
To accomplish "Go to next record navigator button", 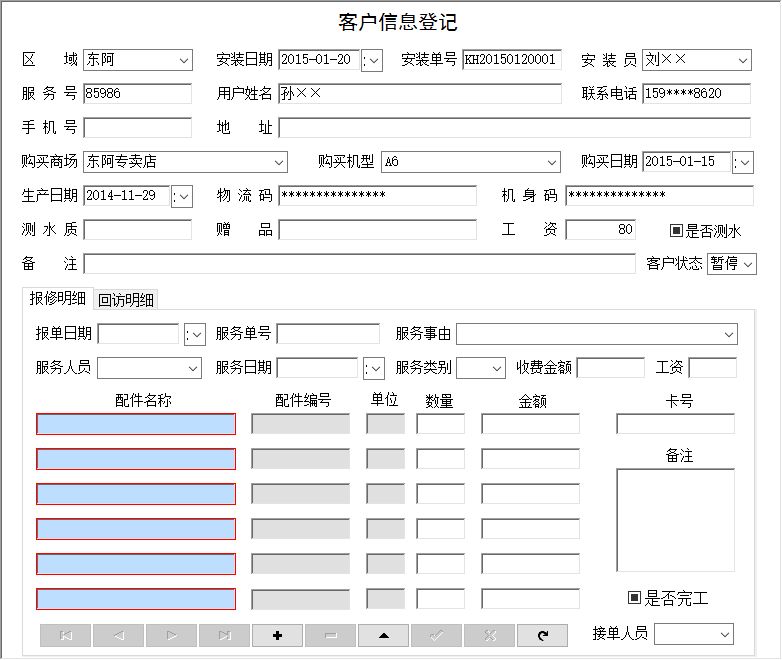I will coord(172,635).
